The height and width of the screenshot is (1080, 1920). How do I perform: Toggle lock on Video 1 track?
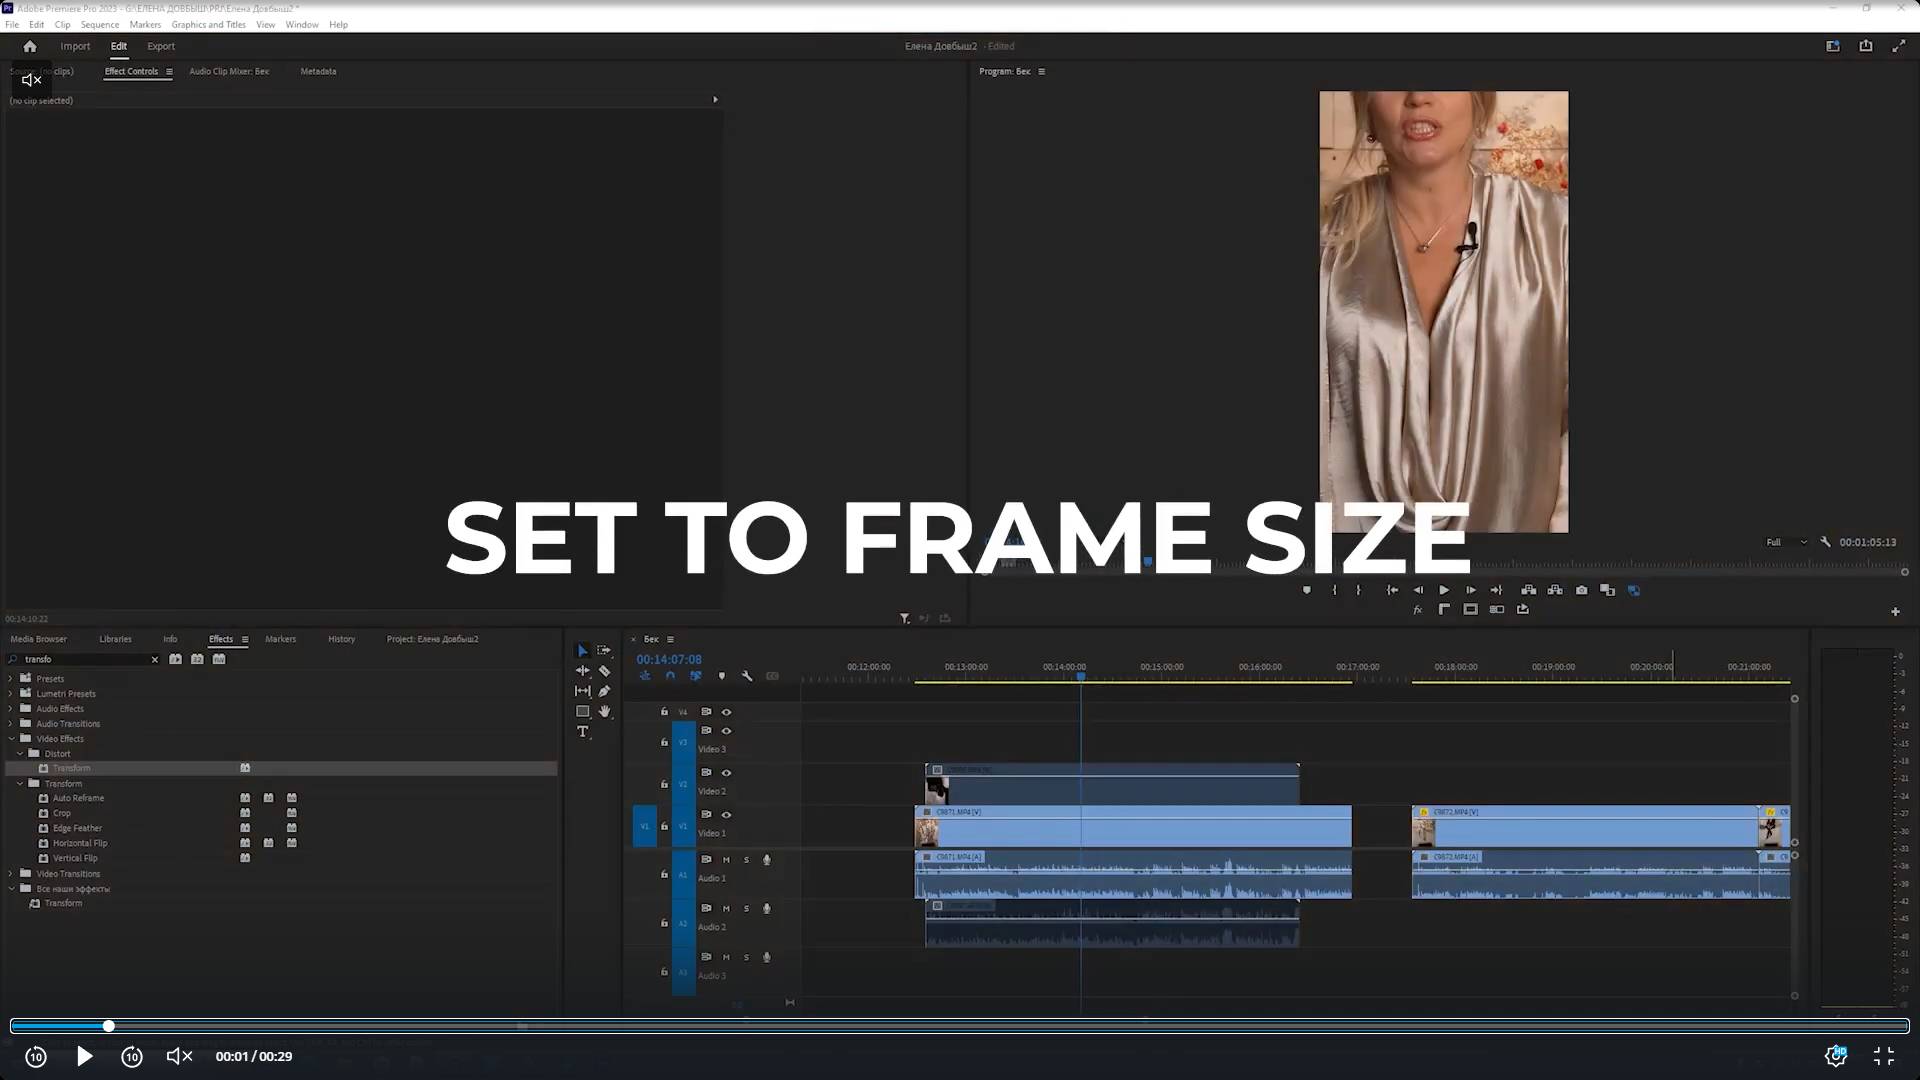click(x=664, y=826)
